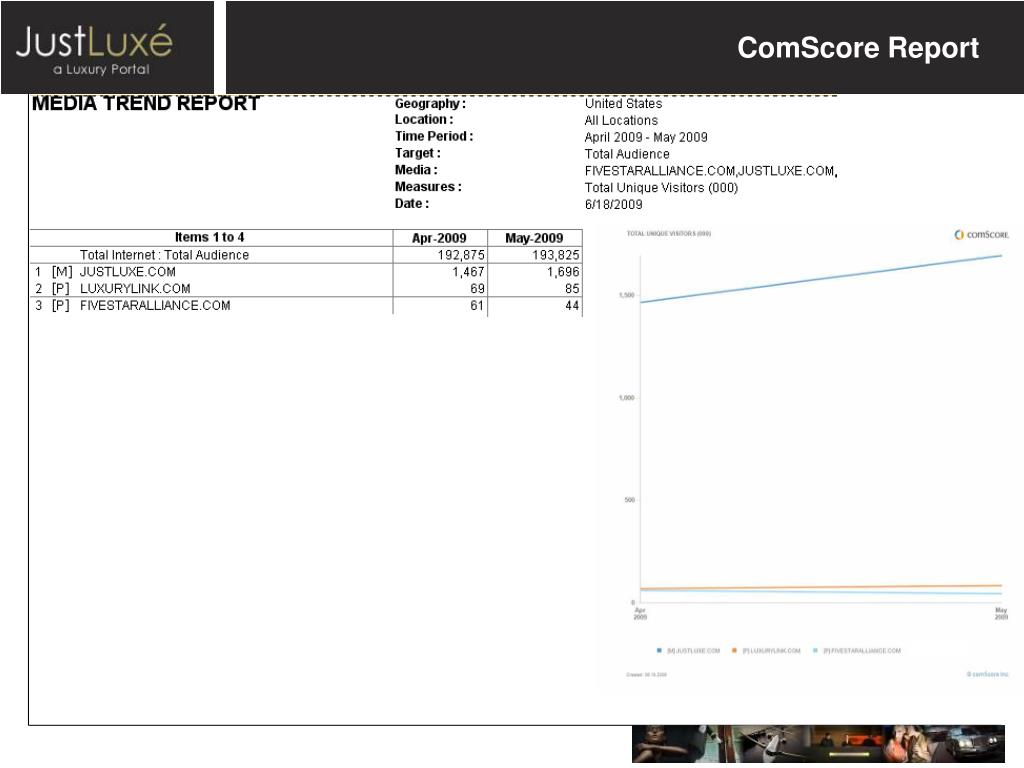
Task: Click the '192,875' Apr-2009 cell
Action: [461, 255]
